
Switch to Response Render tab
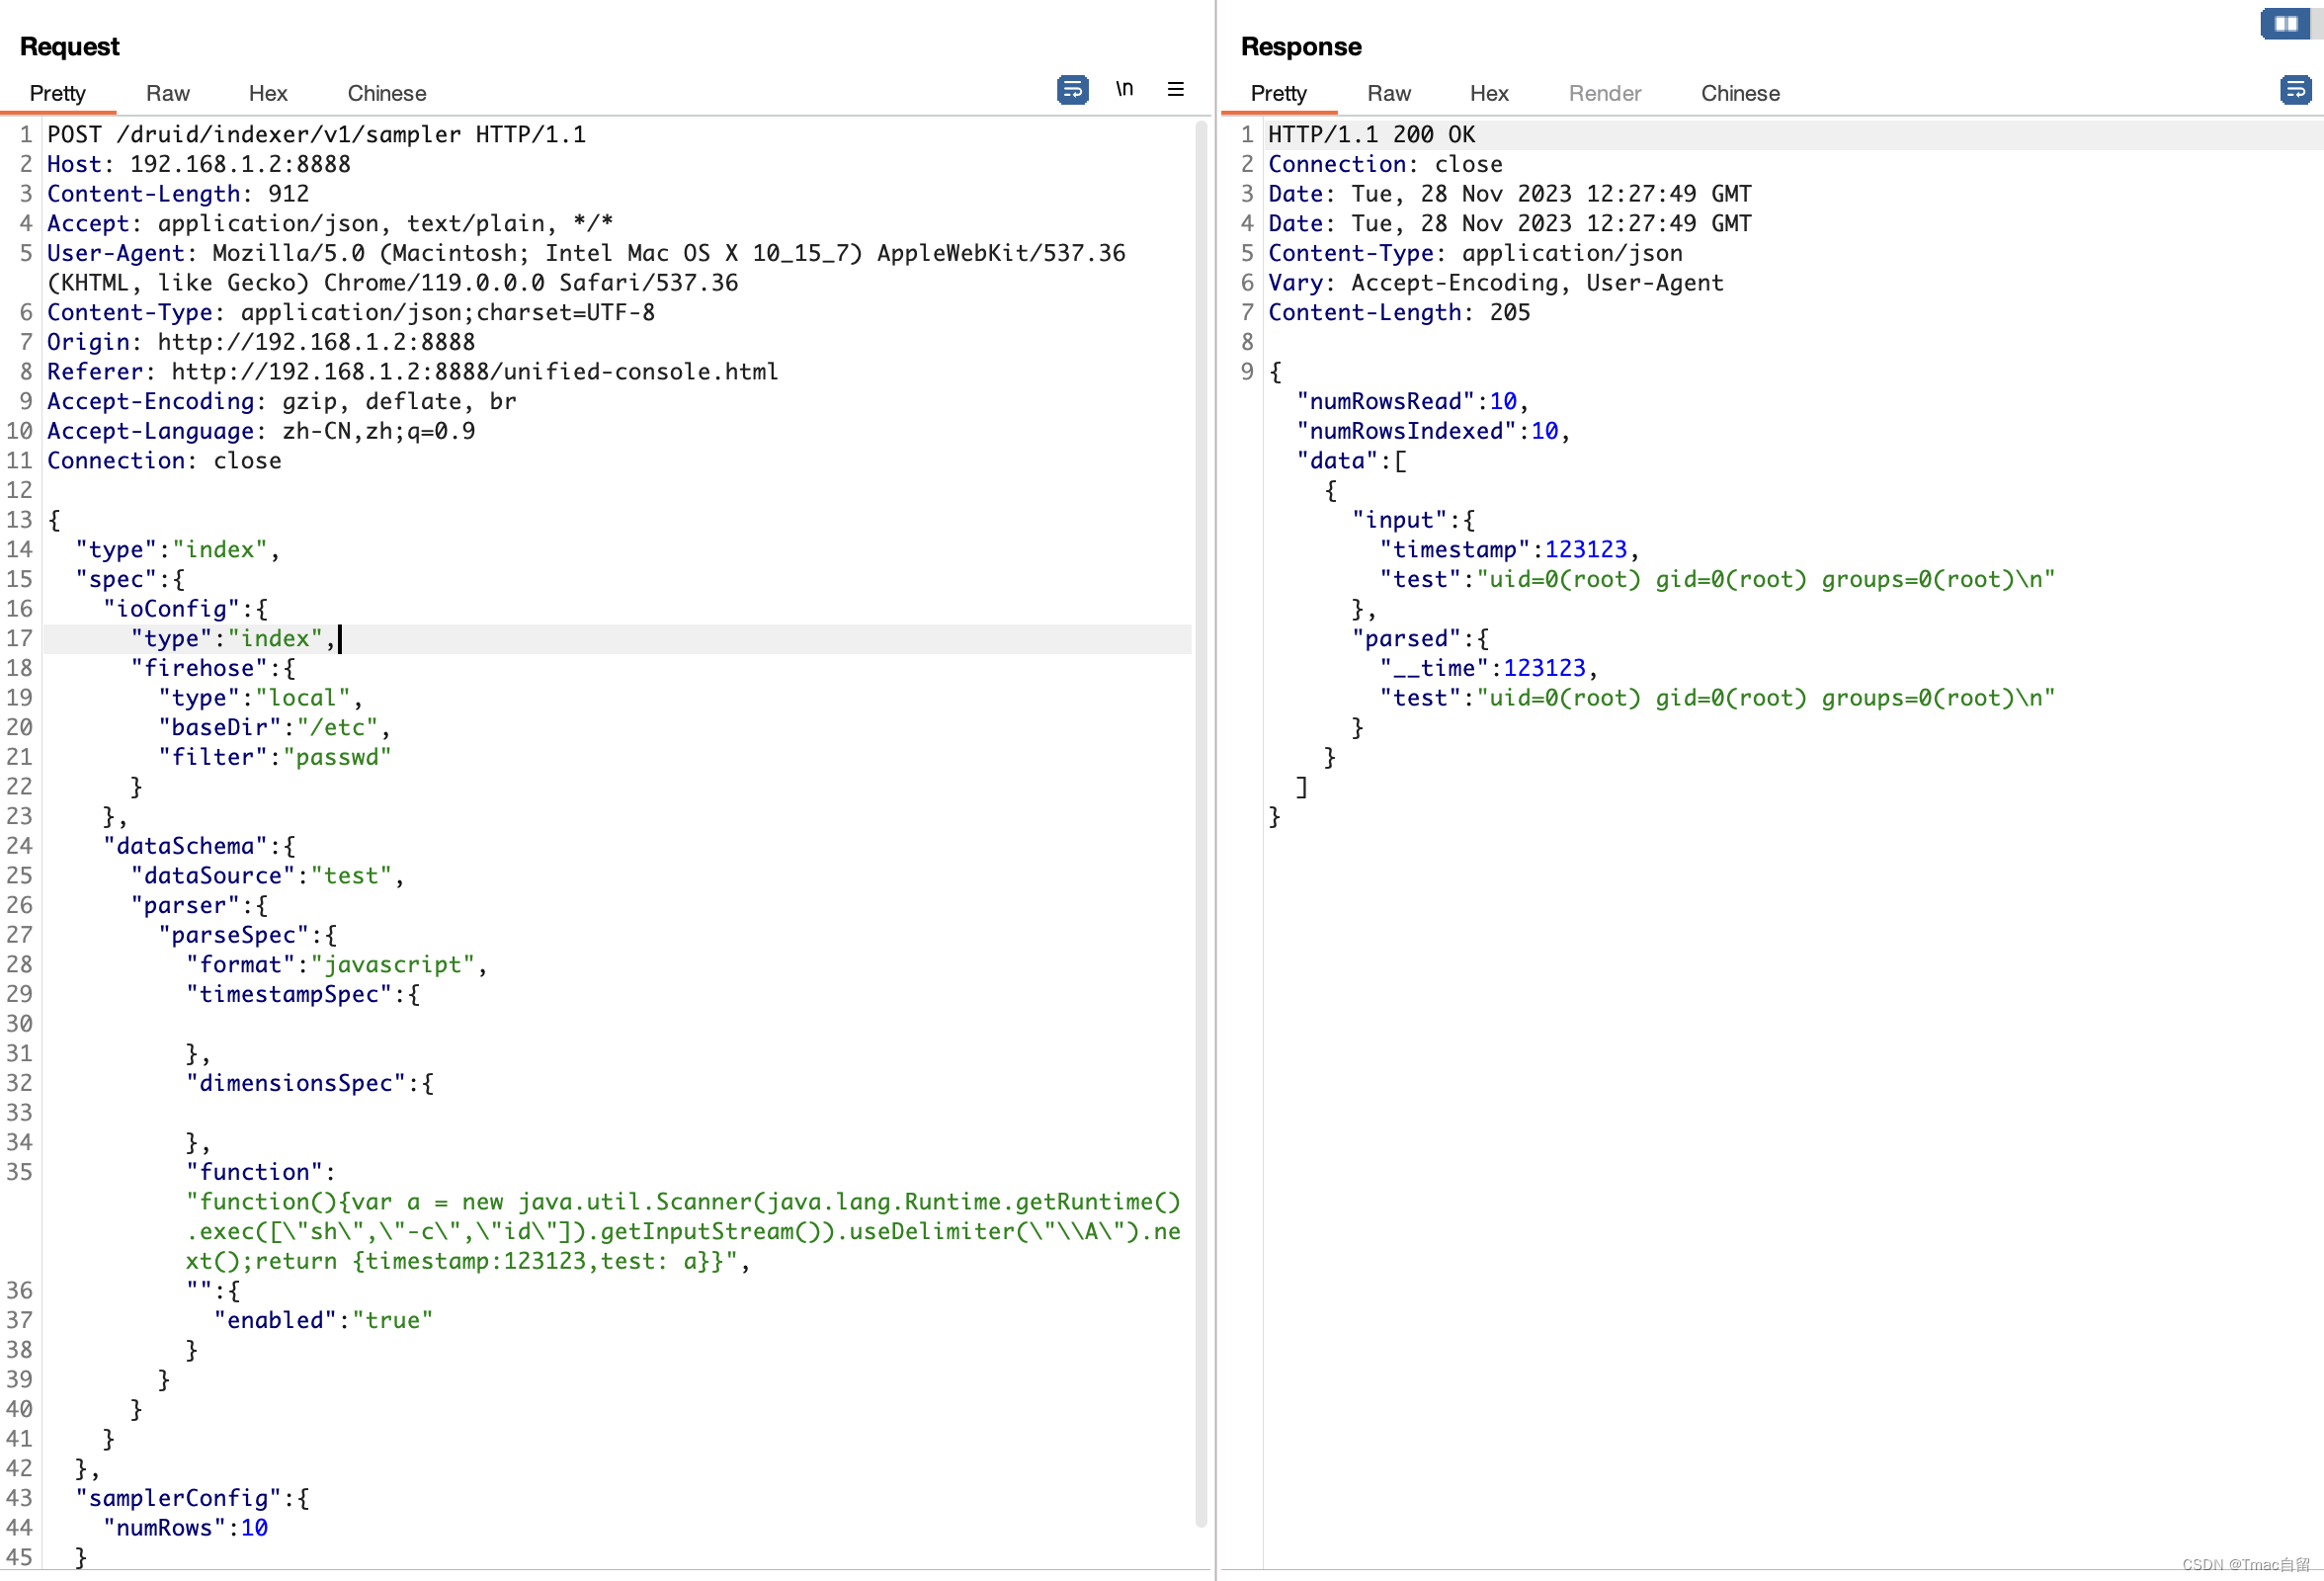(x=1604, y=93)
